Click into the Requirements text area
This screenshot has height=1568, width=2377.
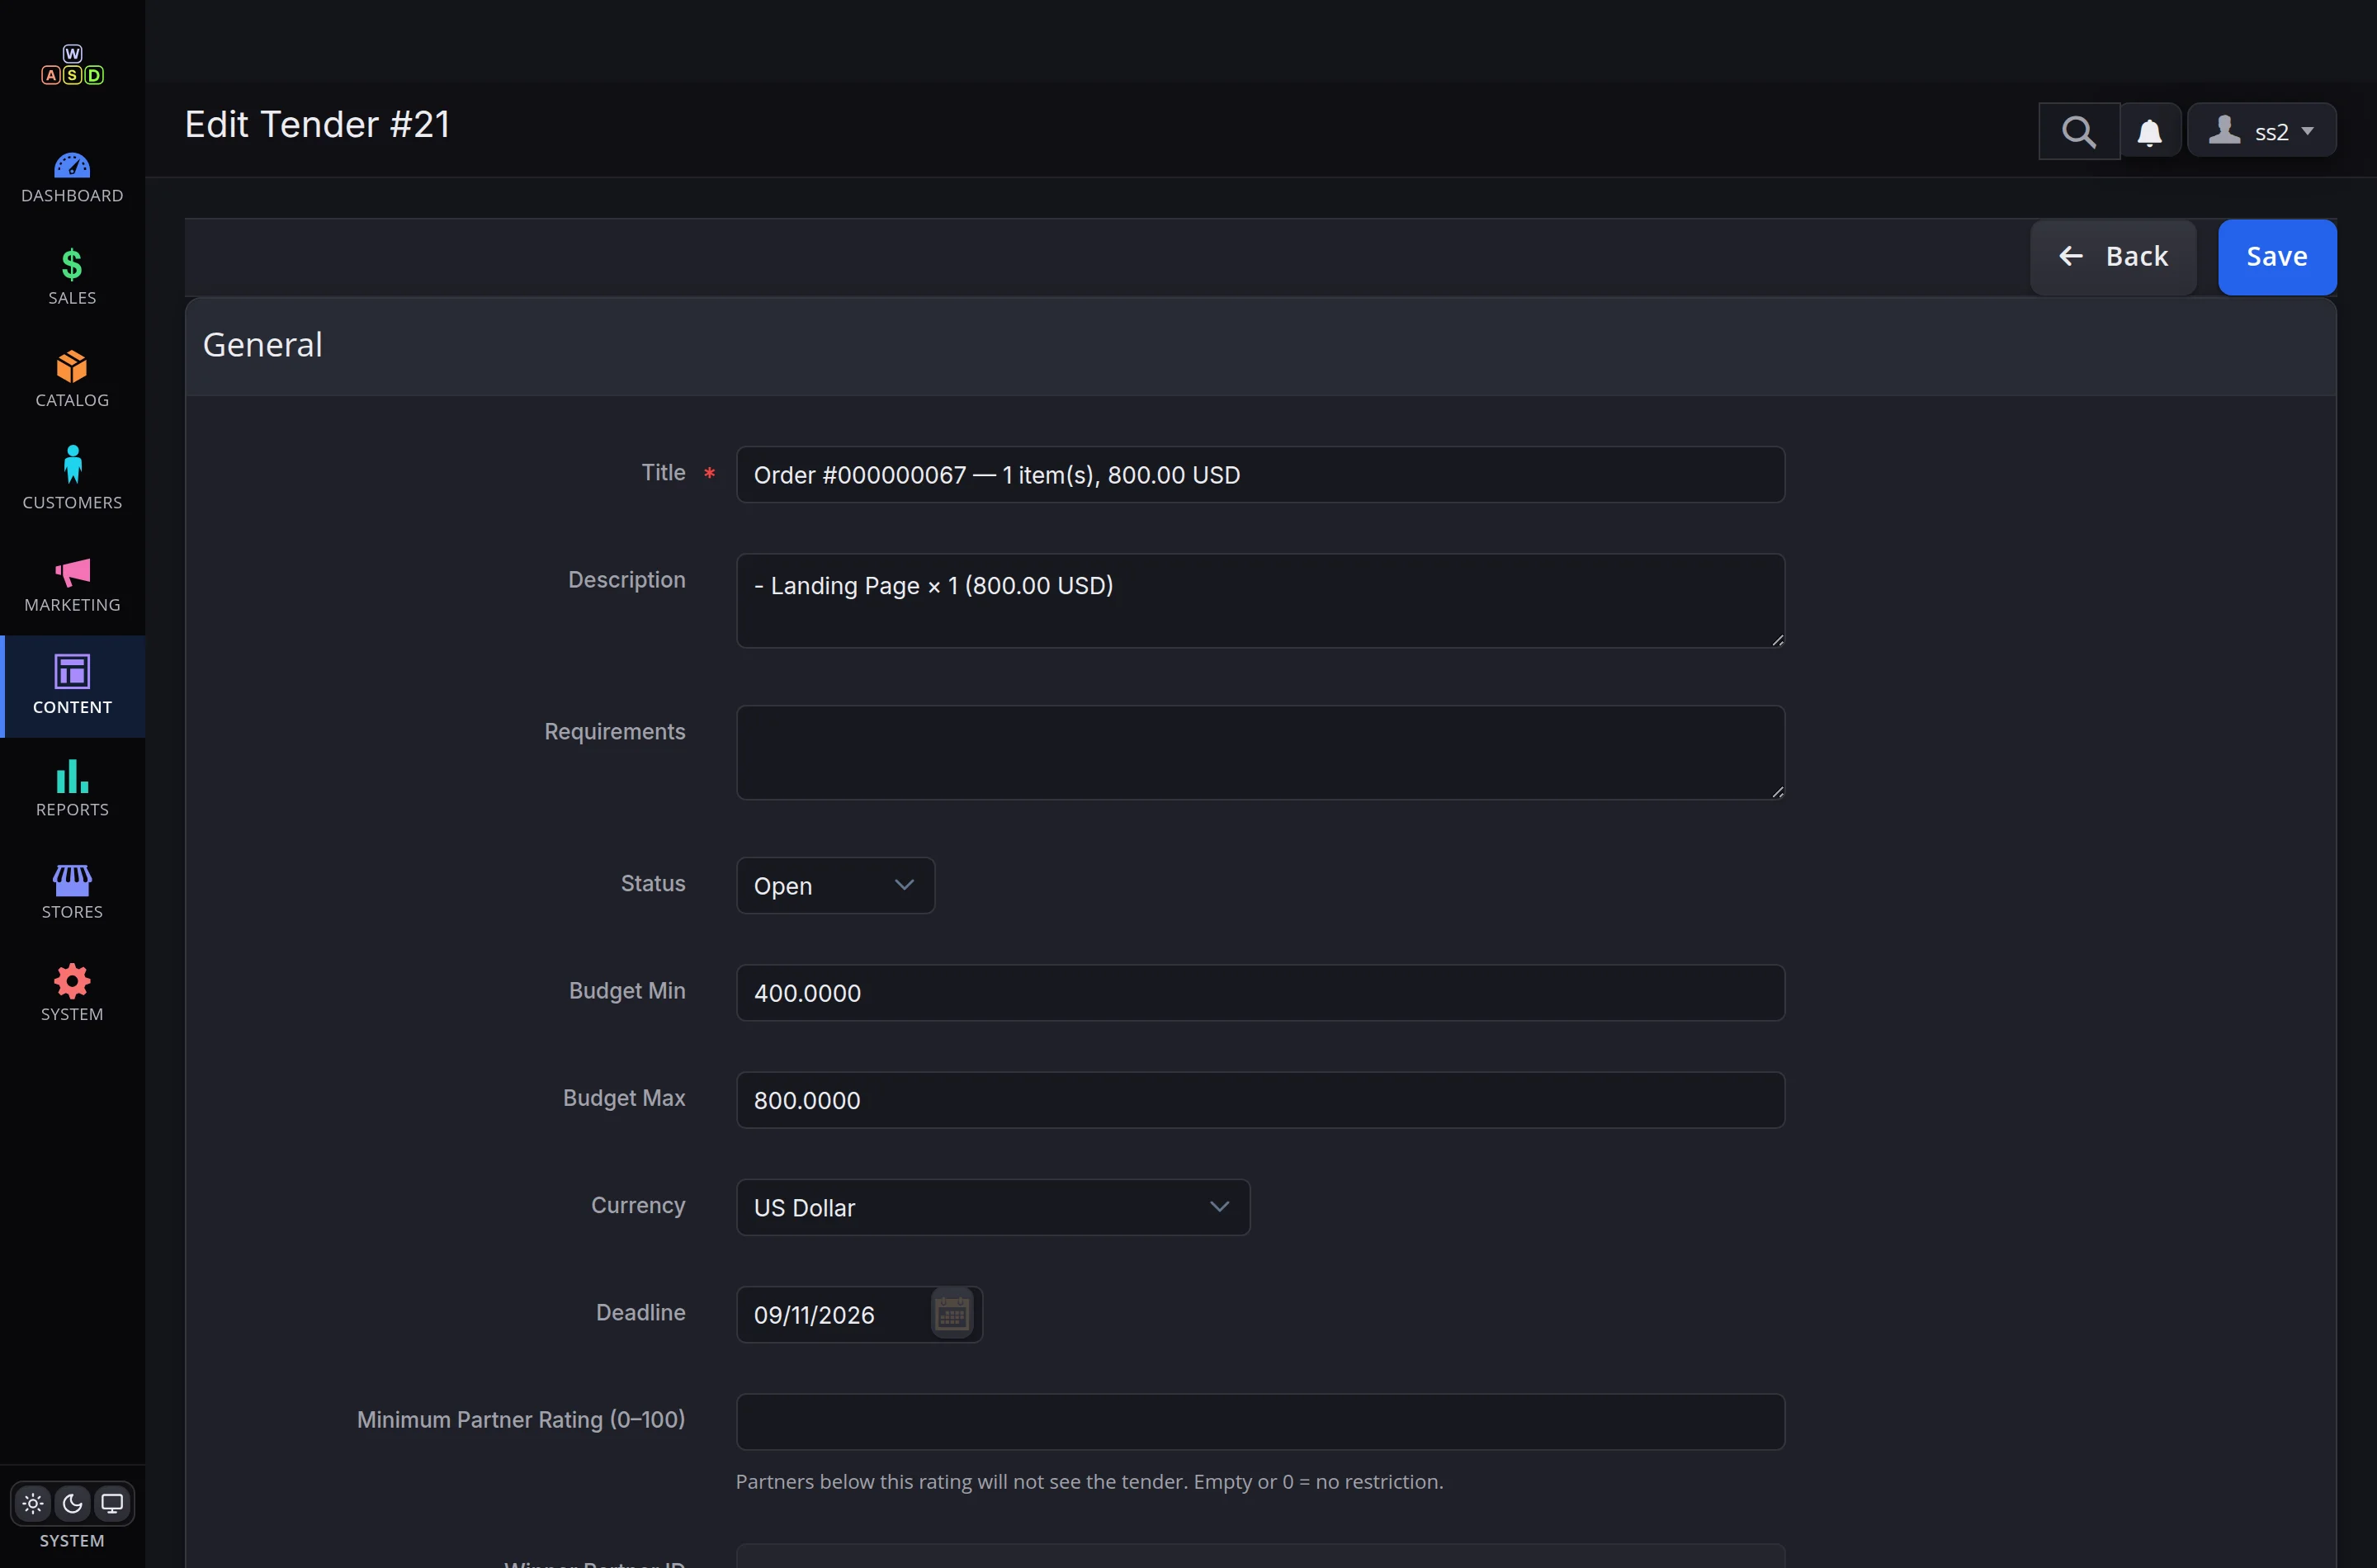click(1260, 753)
